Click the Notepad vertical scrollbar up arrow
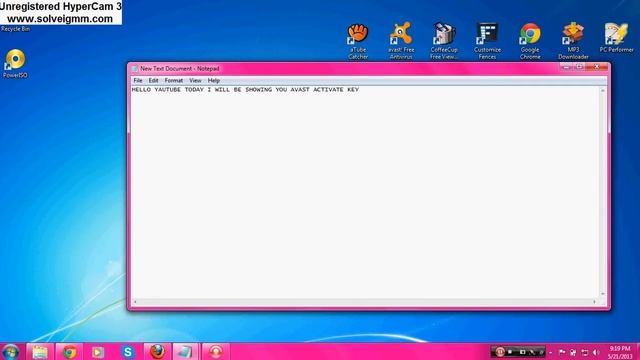Image resolution: width=640 pixels, height=360 pixels. pos(602,90)
